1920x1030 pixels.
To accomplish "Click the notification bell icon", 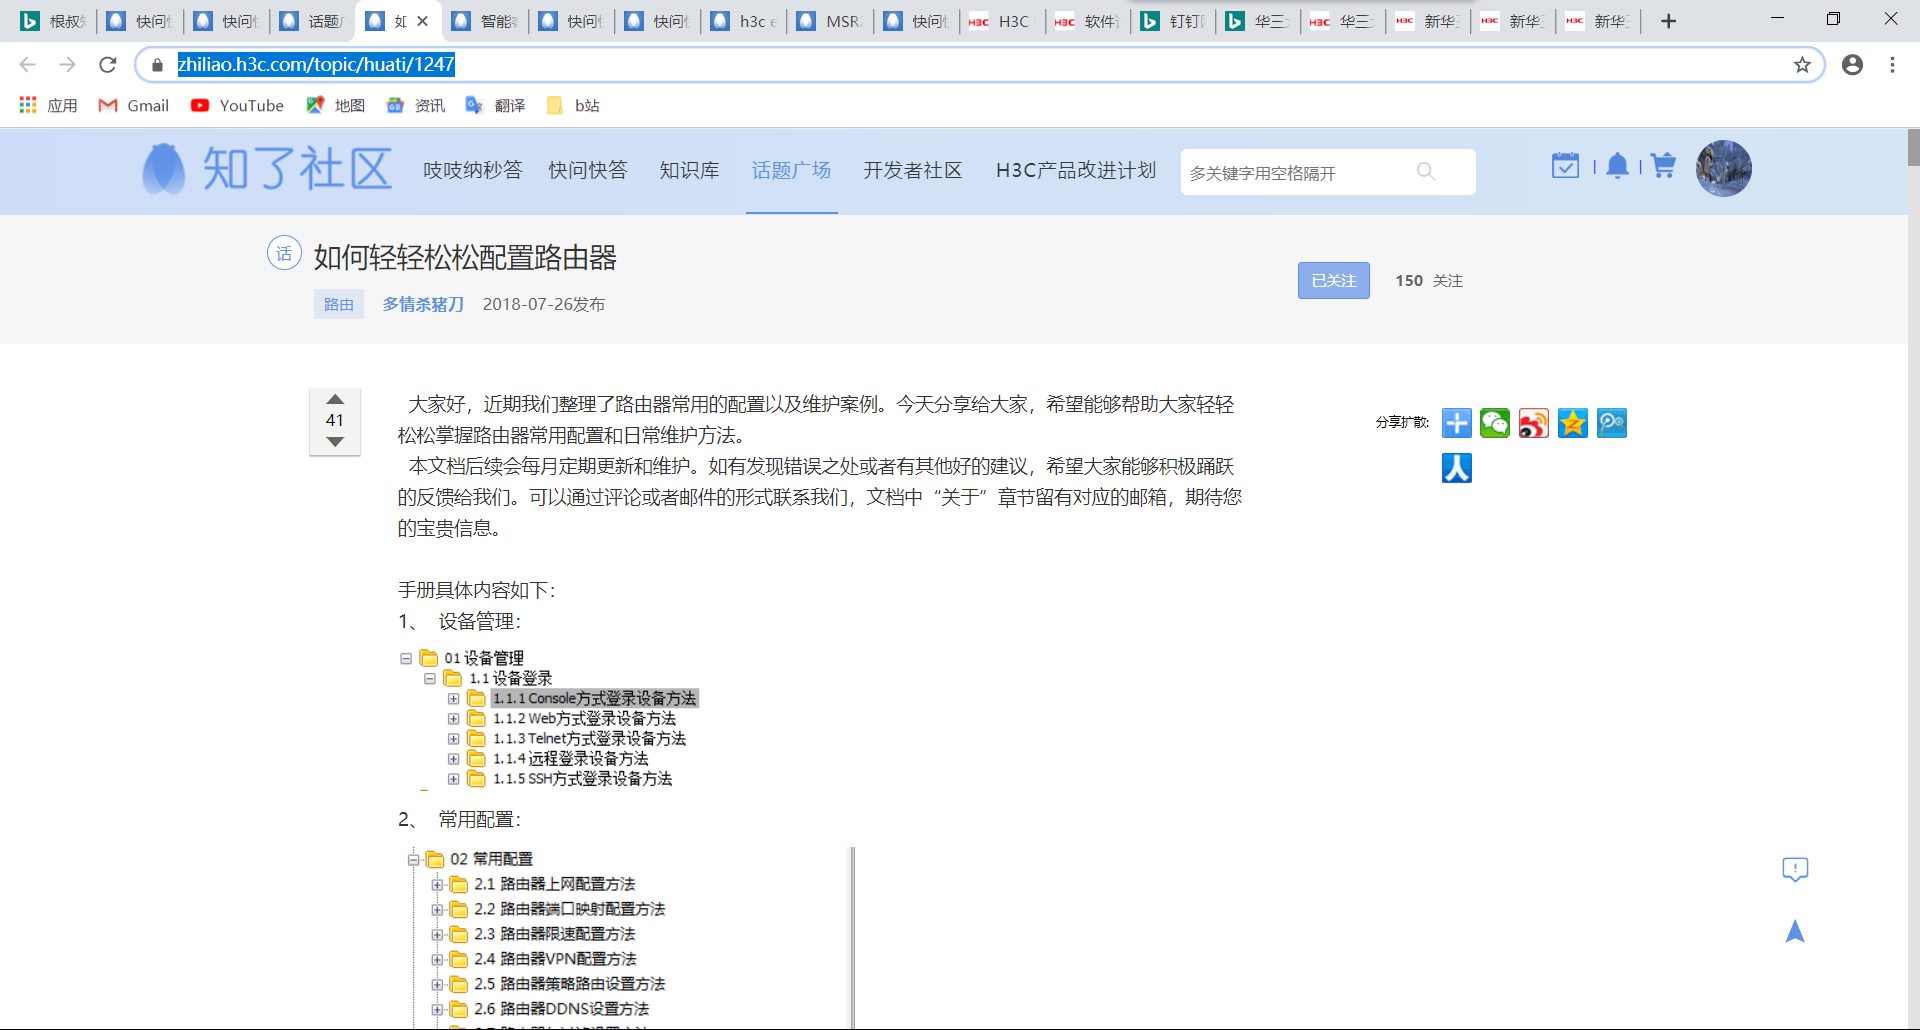I will [1617, 166].
